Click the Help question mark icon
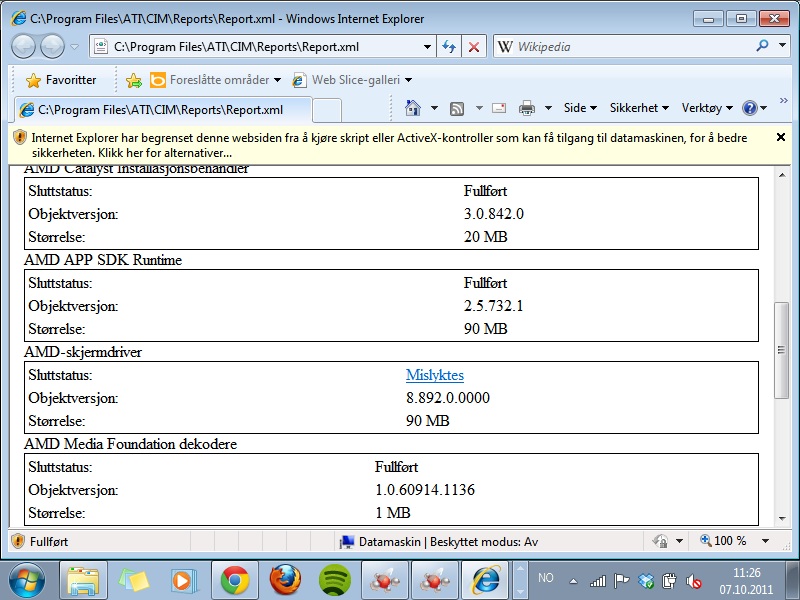 tap(749, 108)
